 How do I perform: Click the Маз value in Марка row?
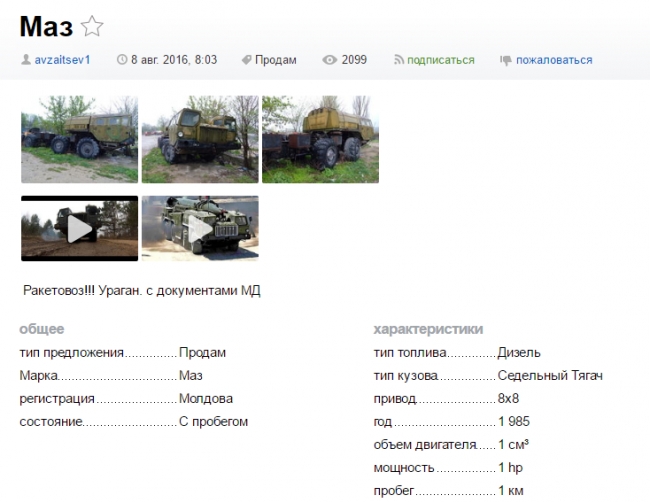(x=191, y=376)
